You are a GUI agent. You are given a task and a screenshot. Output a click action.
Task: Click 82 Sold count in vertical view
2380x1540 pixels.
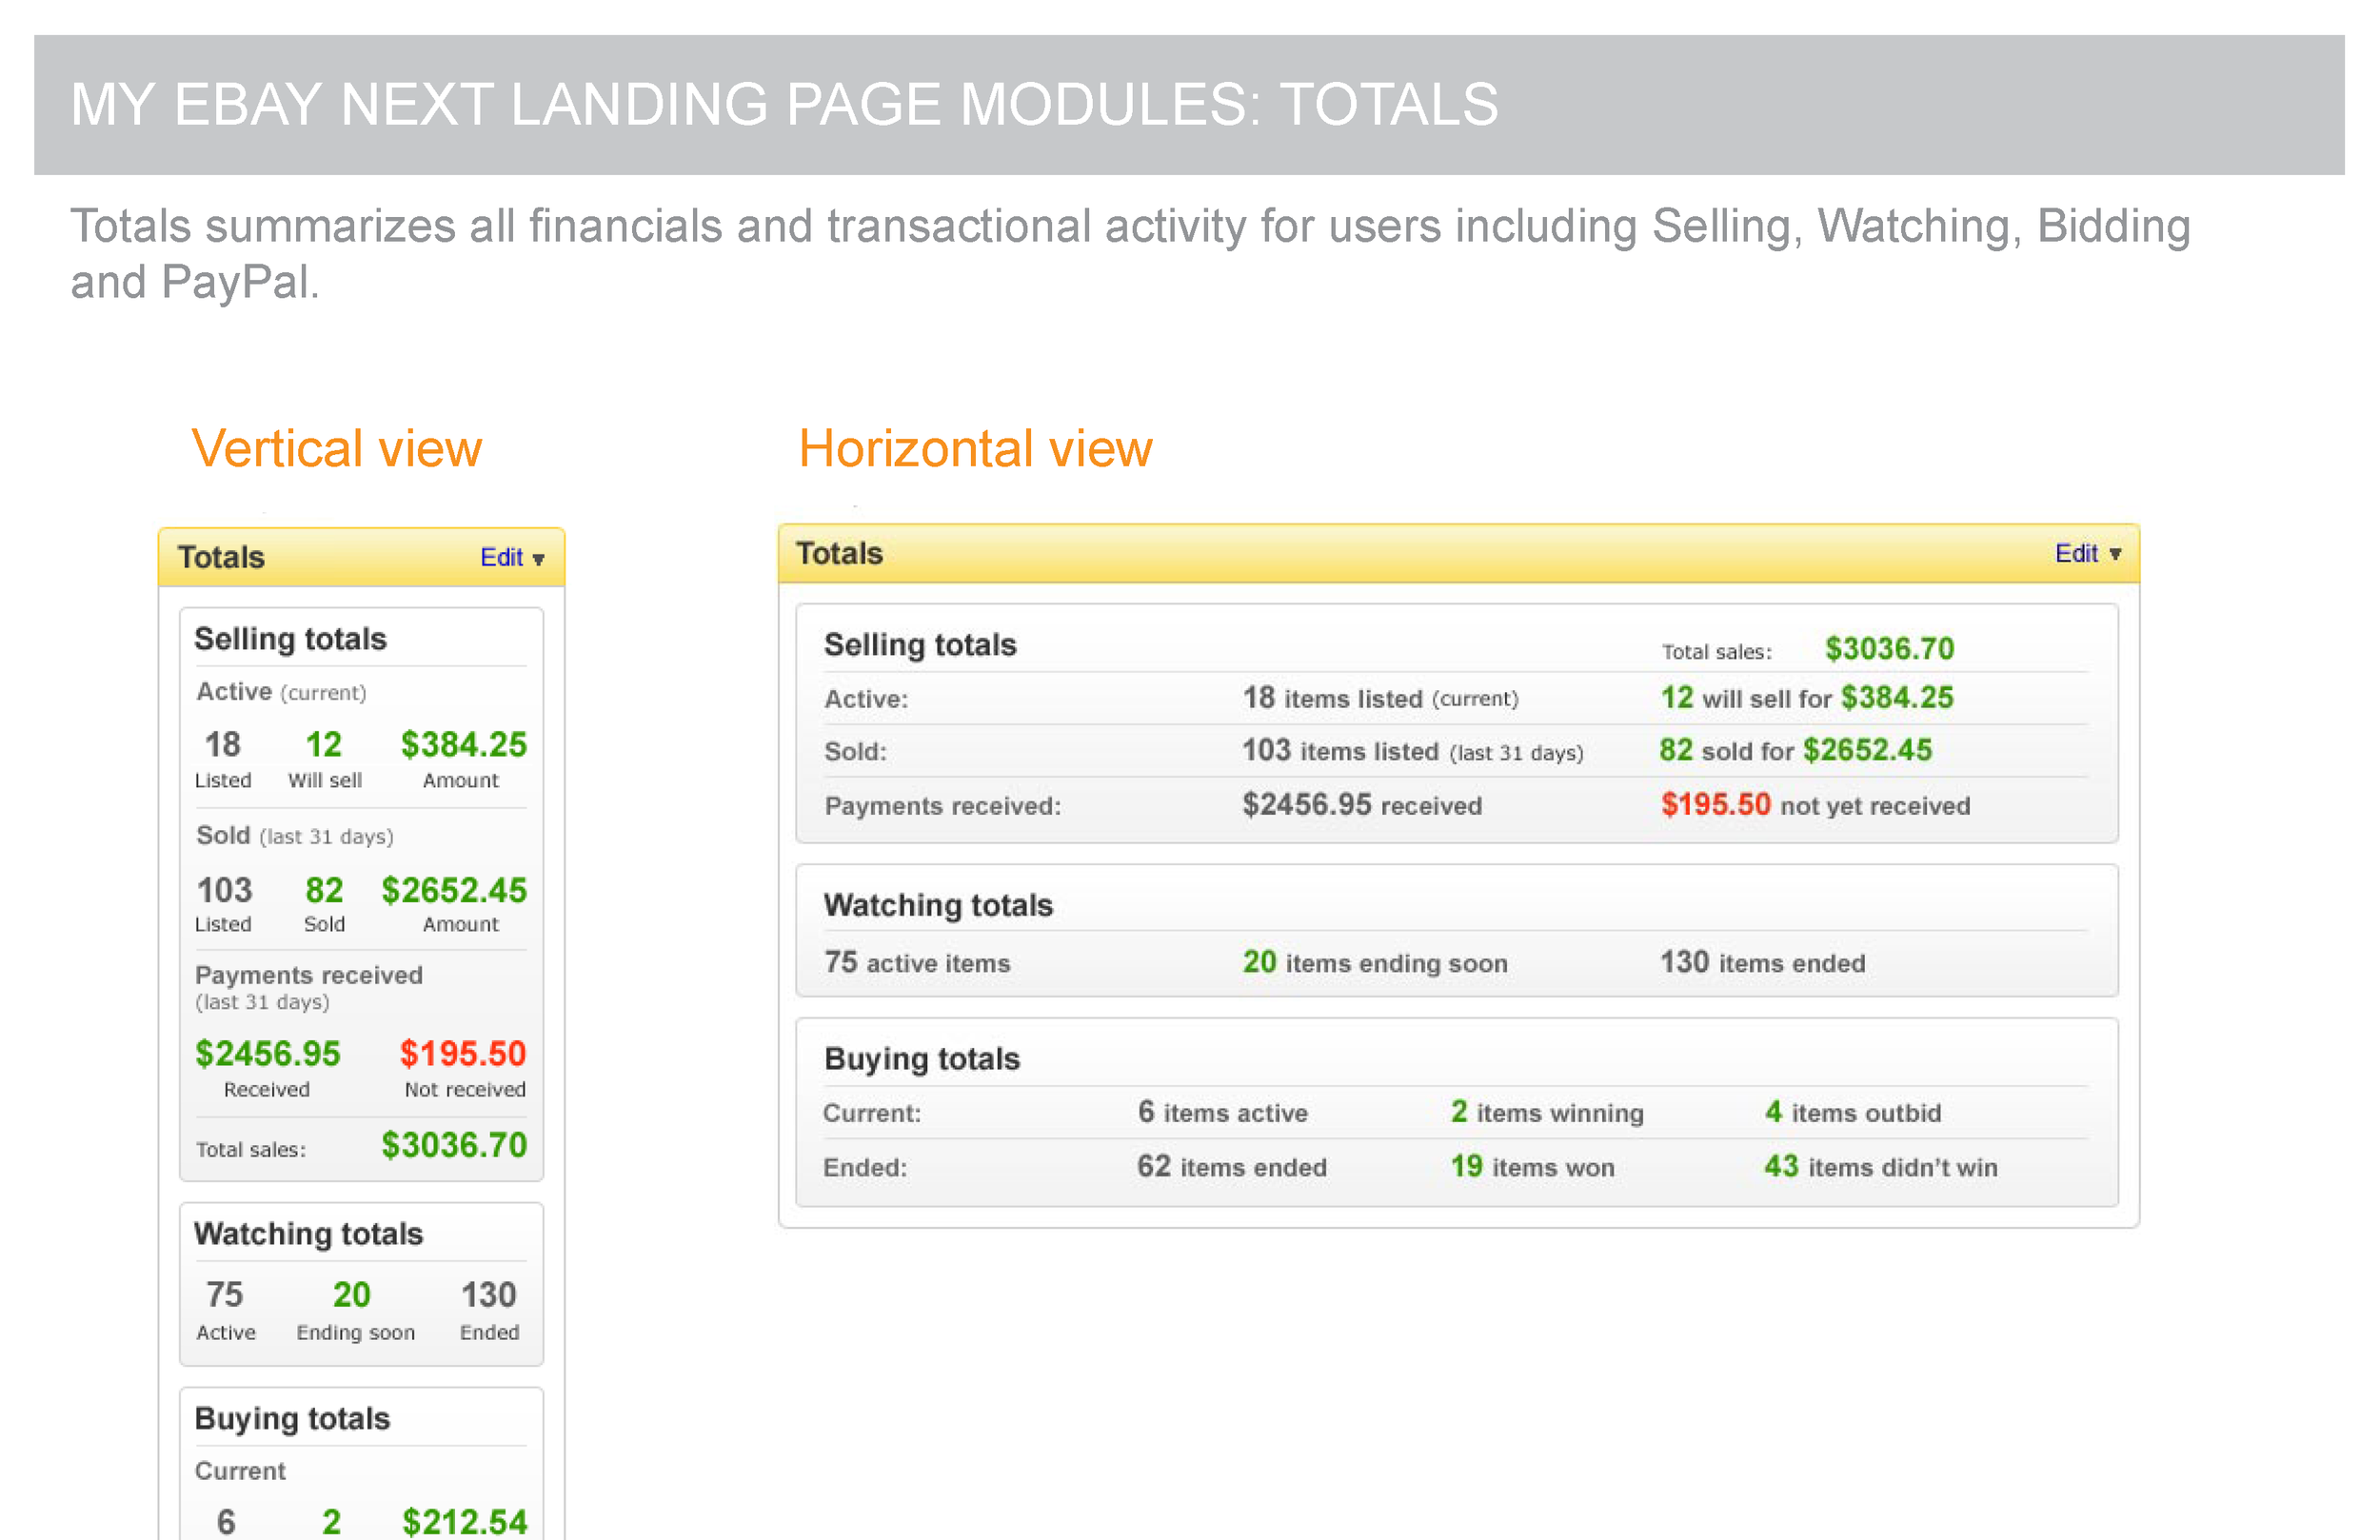[323, 890]
